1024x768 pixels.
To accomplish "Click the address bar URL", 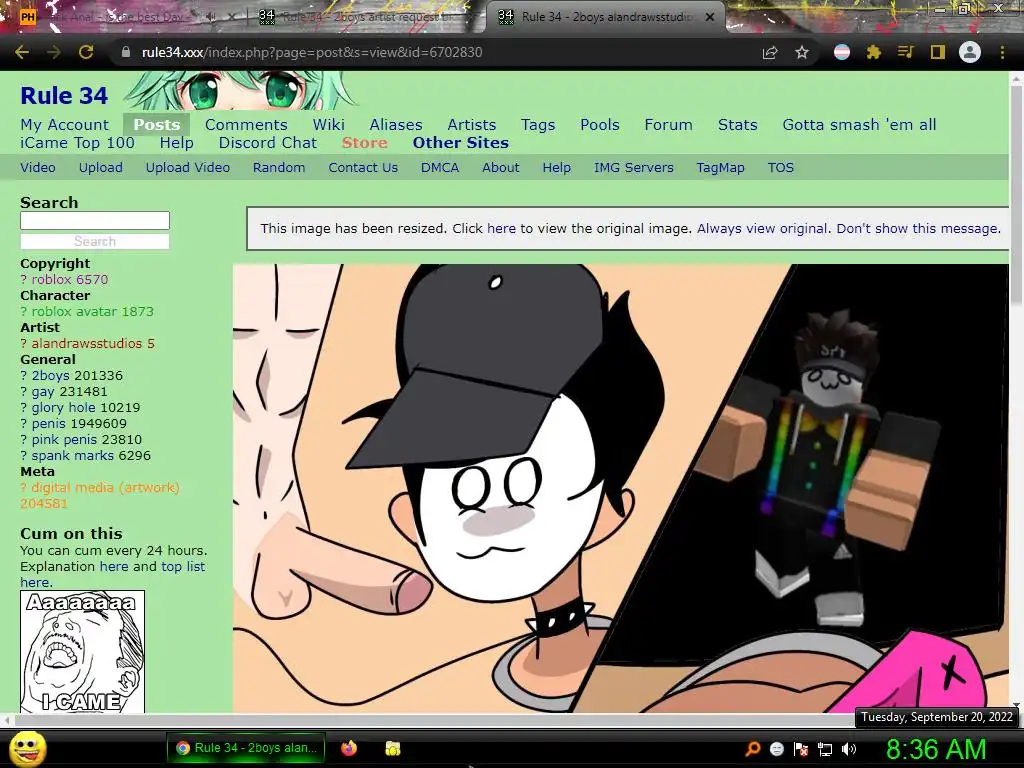I will click(x=312, y=52).
